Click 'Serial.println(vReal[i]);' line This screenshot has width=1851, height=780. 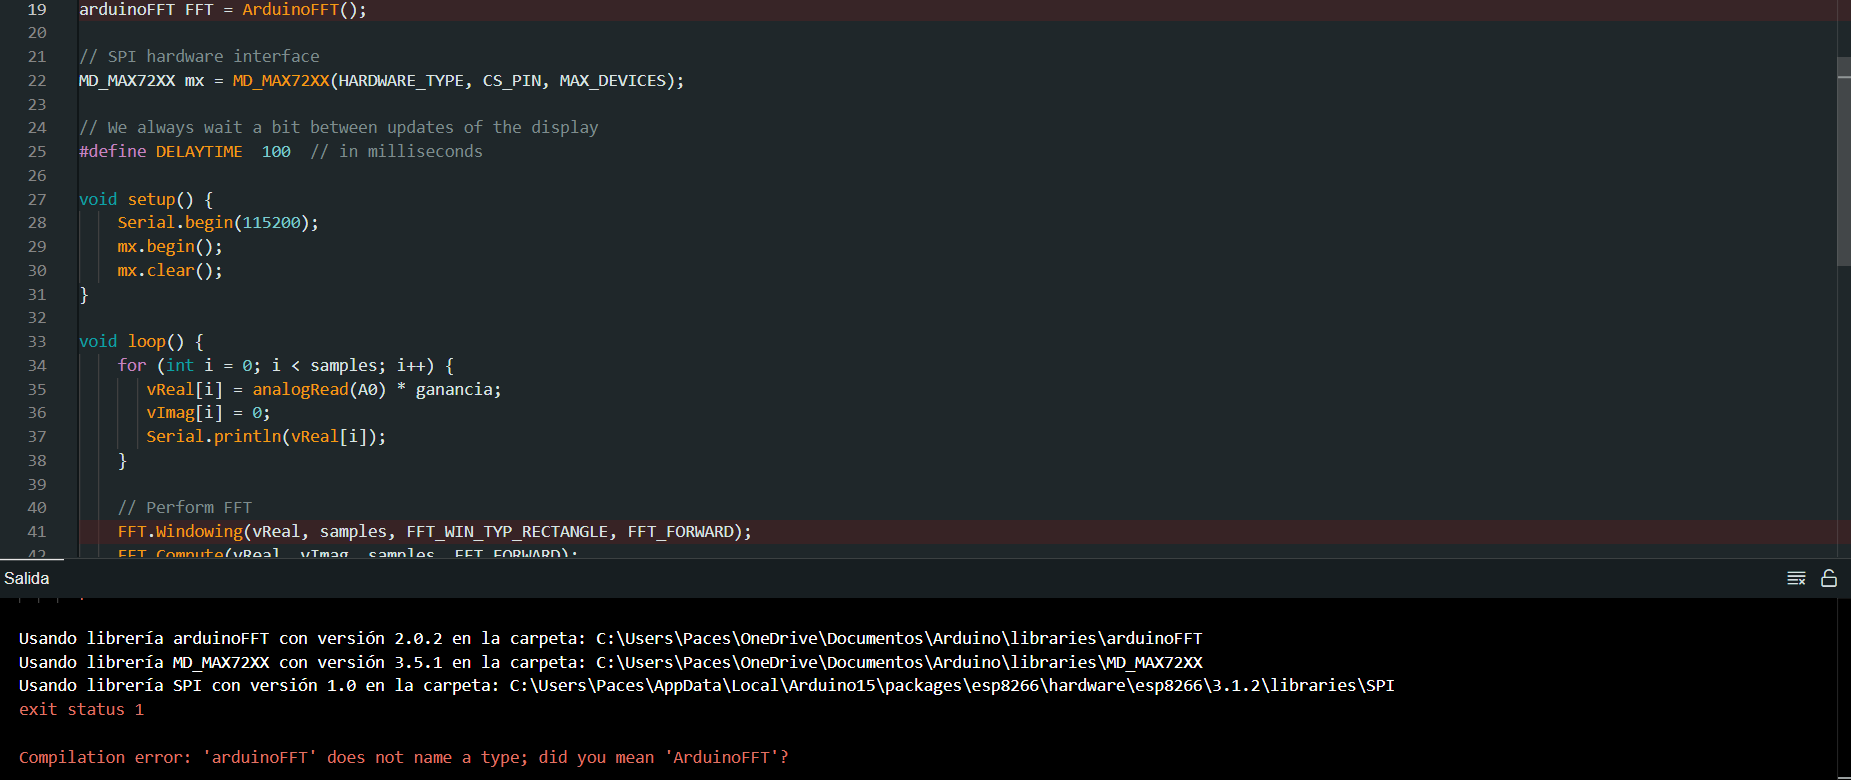click(266, 436)
